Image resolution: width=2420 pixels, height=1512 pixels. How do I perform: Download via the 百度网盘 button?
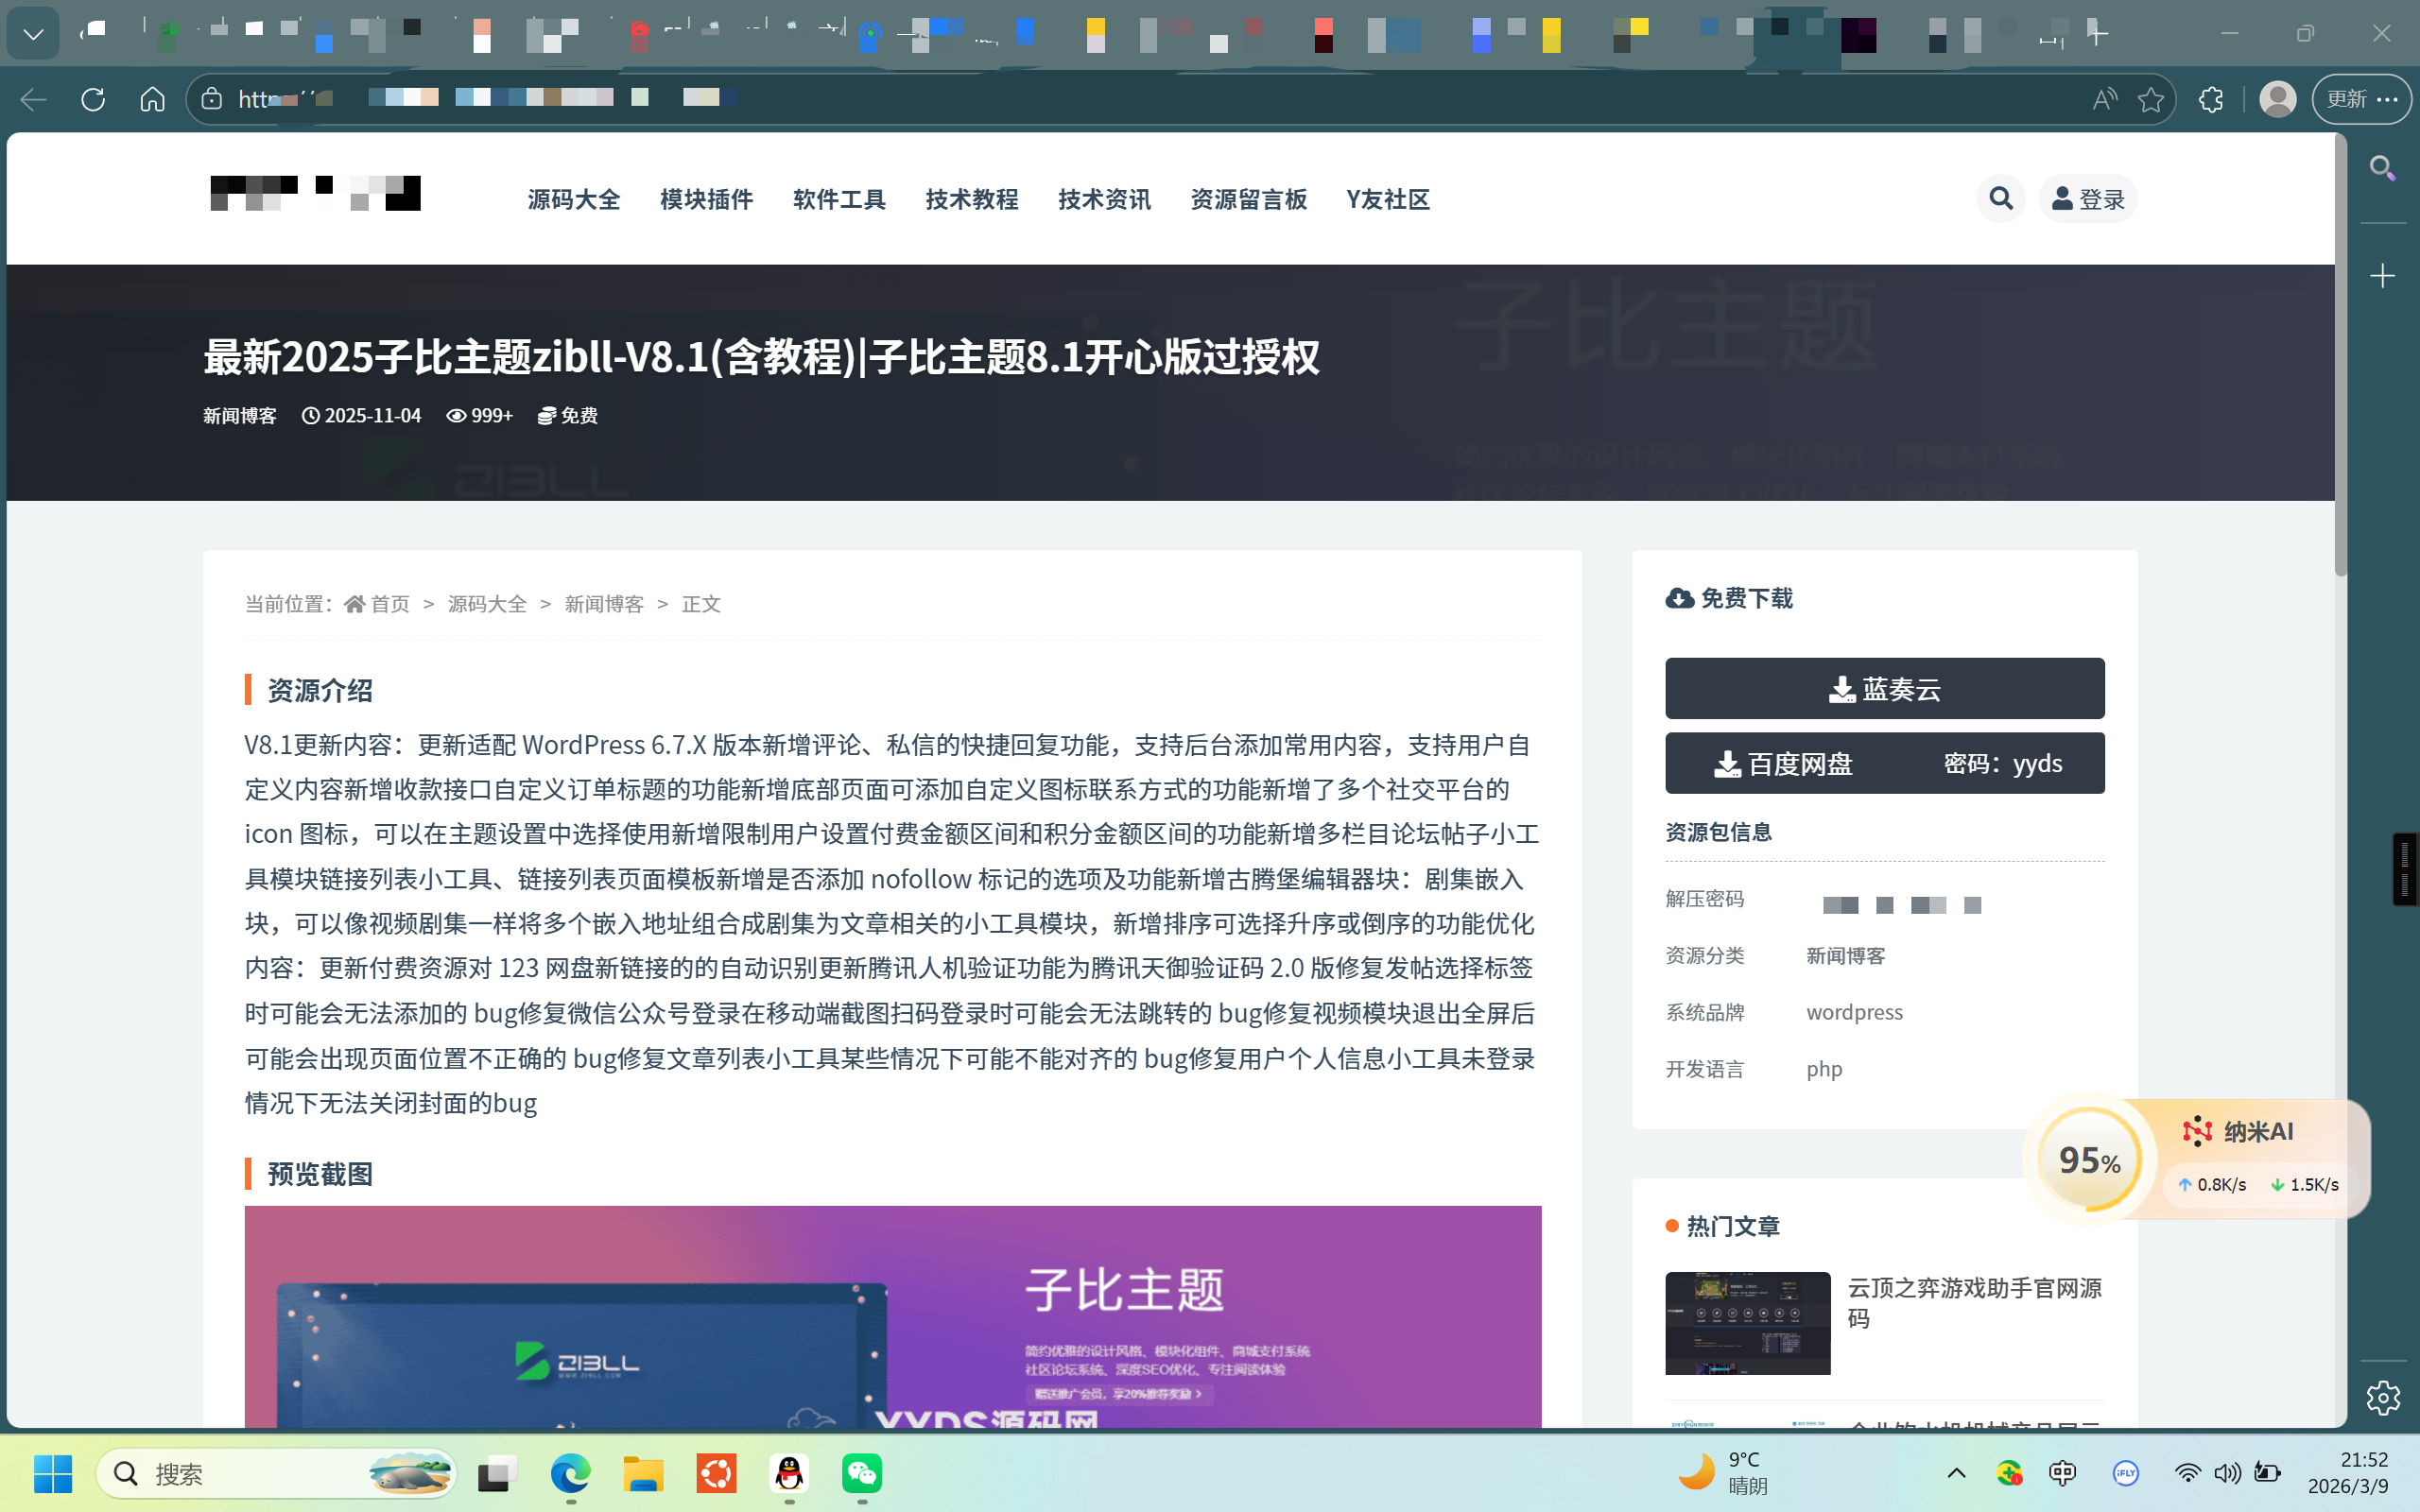point(1884,763)
